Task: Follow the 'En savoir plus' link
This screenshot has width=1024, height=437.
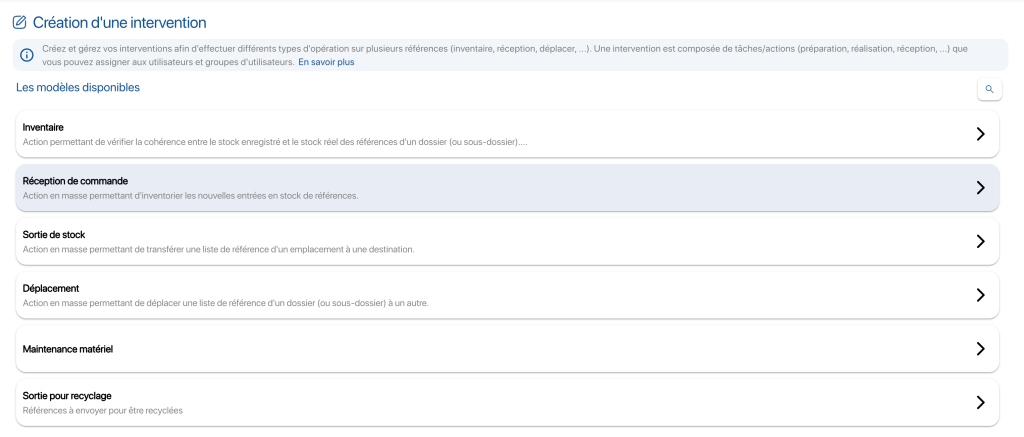Action: pos(326,62)
